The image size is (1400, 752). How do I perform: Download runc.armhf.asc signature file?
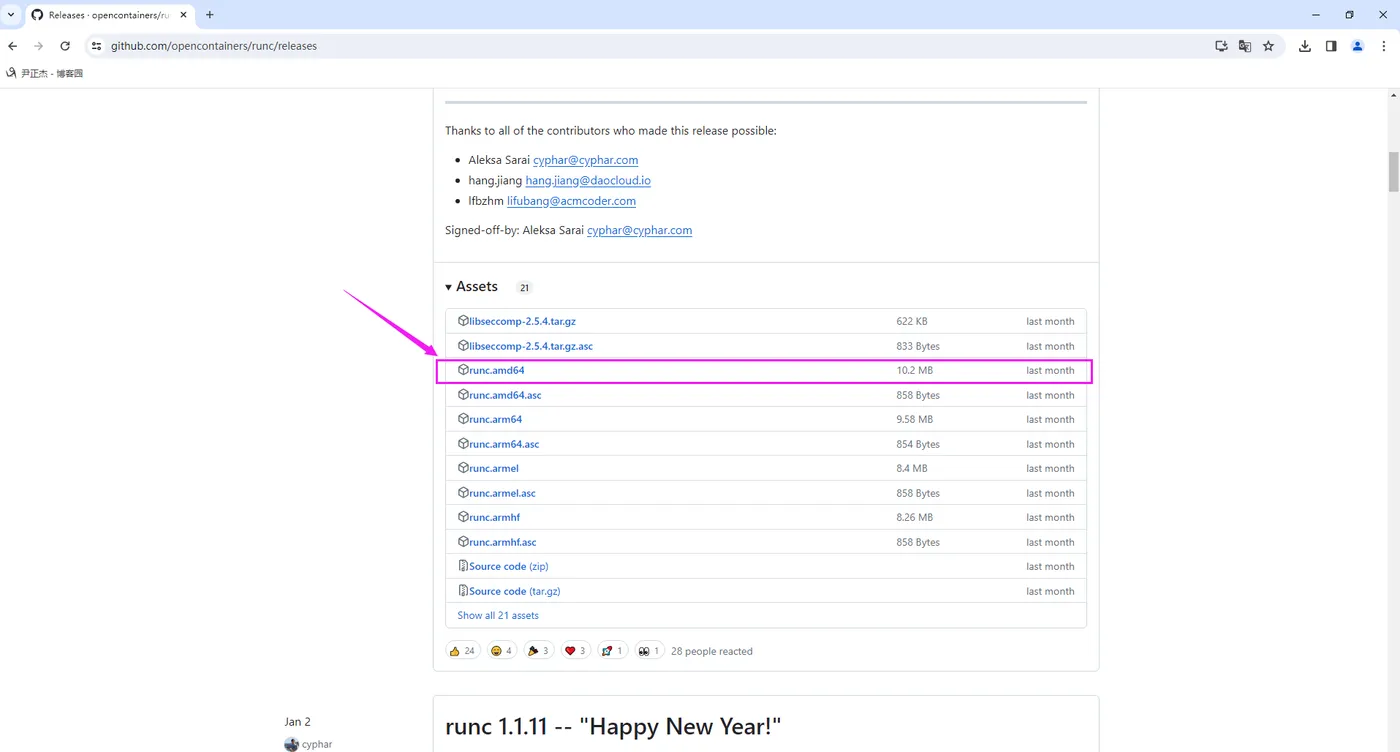(503, 542)
